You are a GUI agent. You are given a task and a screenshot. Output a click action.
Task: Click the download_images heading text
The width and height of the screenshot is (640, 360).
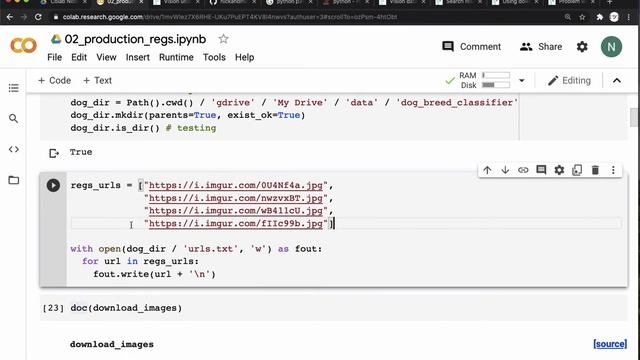pos(111,344)
